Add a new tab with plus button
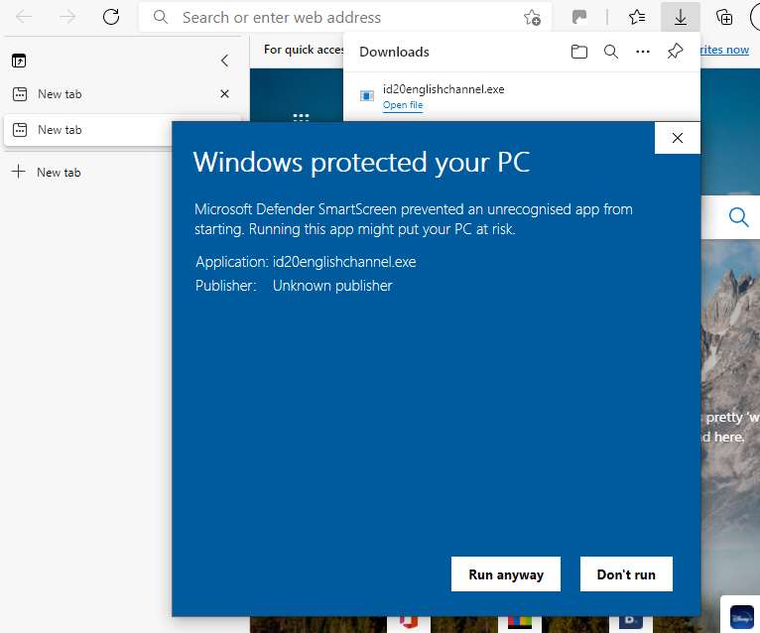 18,172
